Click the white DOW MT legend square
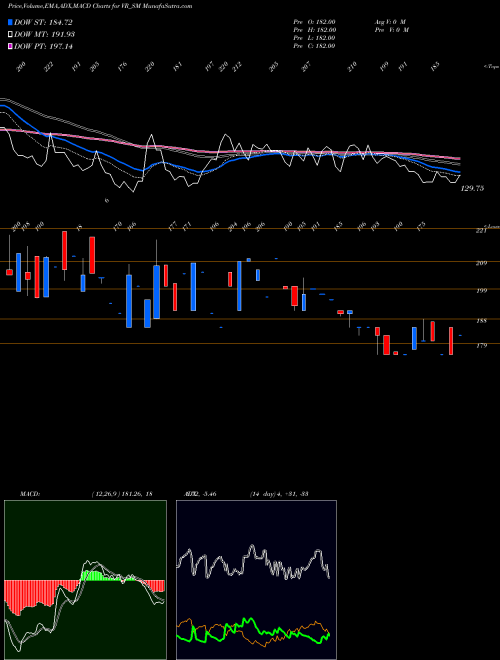Screen dimensions: 500x660 10,34
